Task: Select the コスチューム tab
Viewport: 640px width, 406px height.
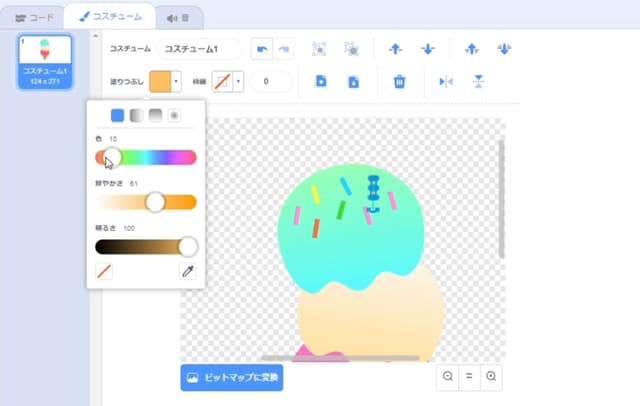Action: (x=110, y=17)
